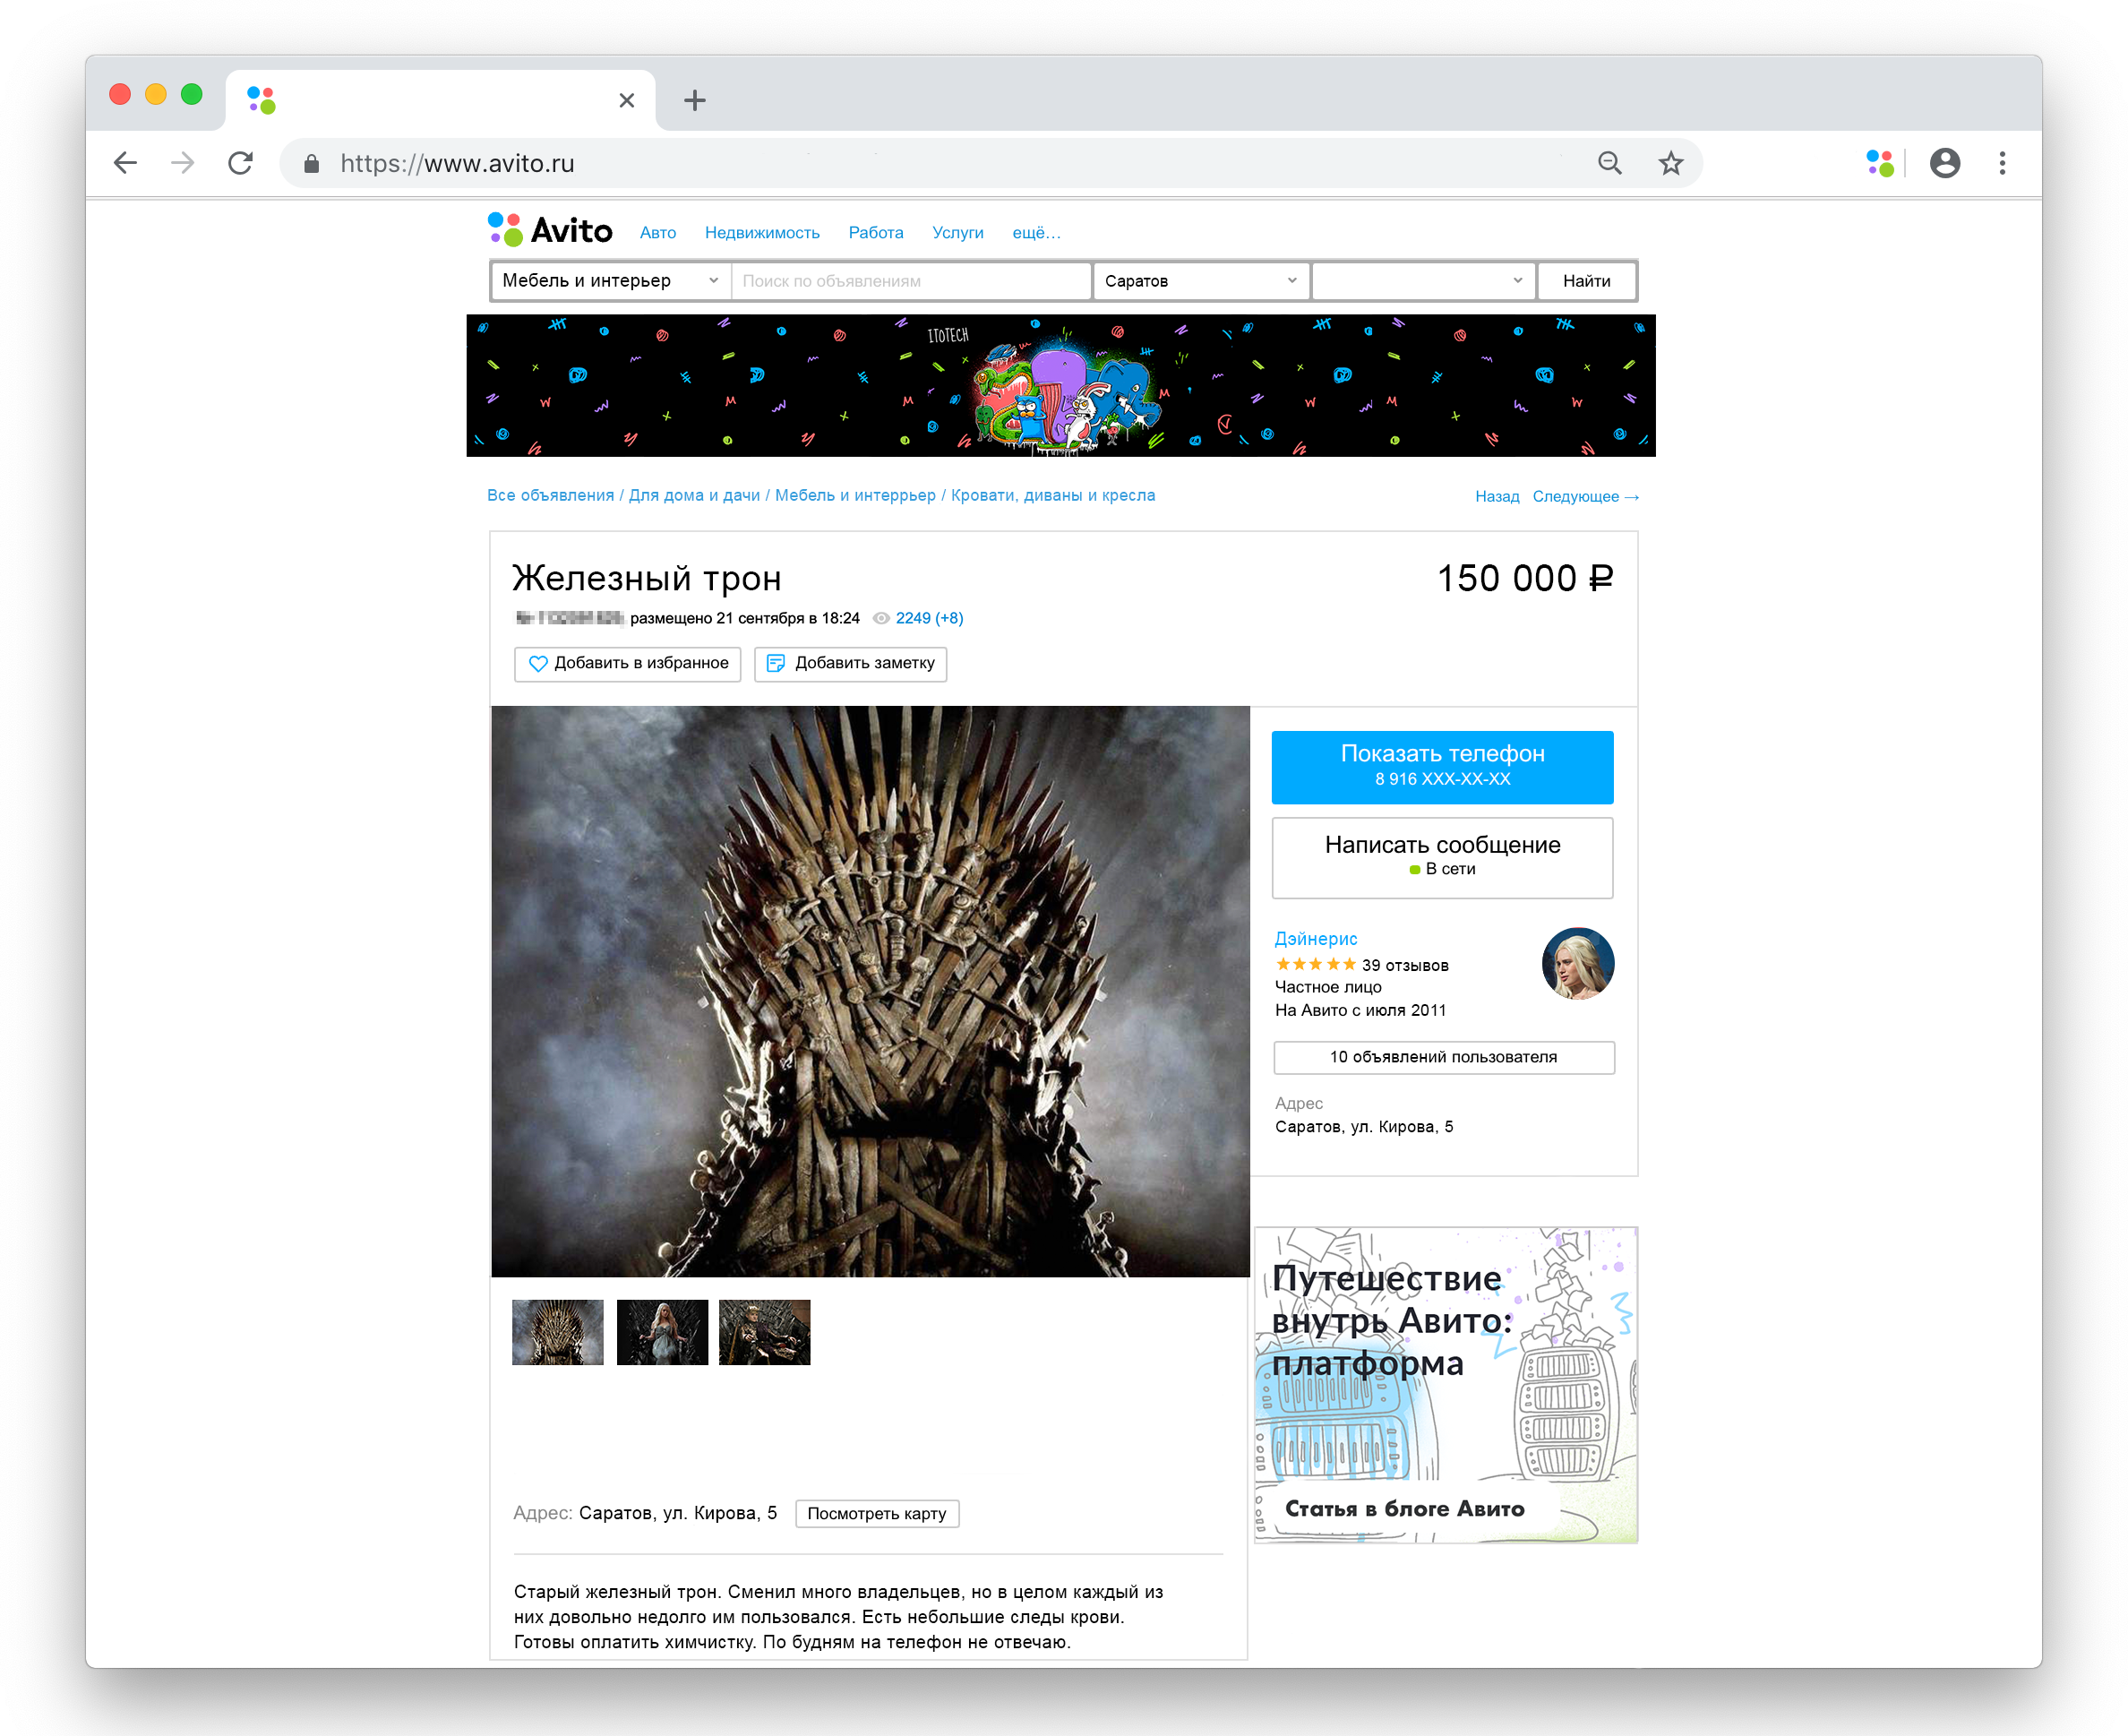Reload the page with refresh icon
This screenshot has height=1736, width=2128.
pyautogui.click(x=240, y=163)
